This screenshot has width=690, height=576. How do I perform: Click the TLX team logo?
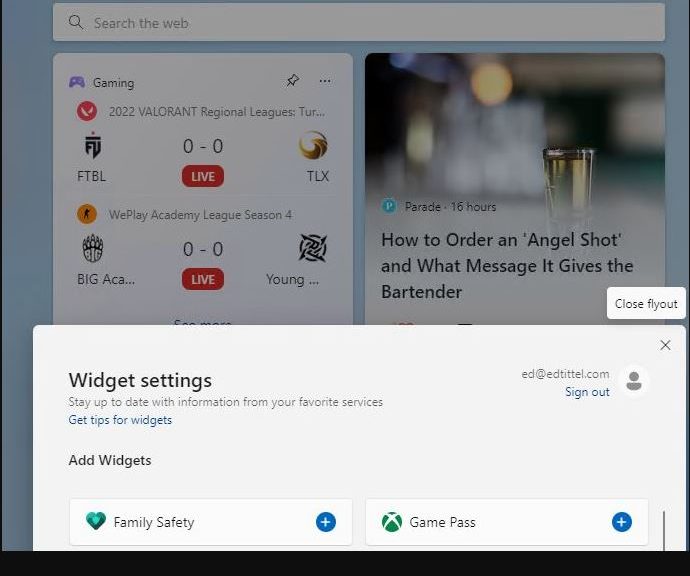(313, 145)
